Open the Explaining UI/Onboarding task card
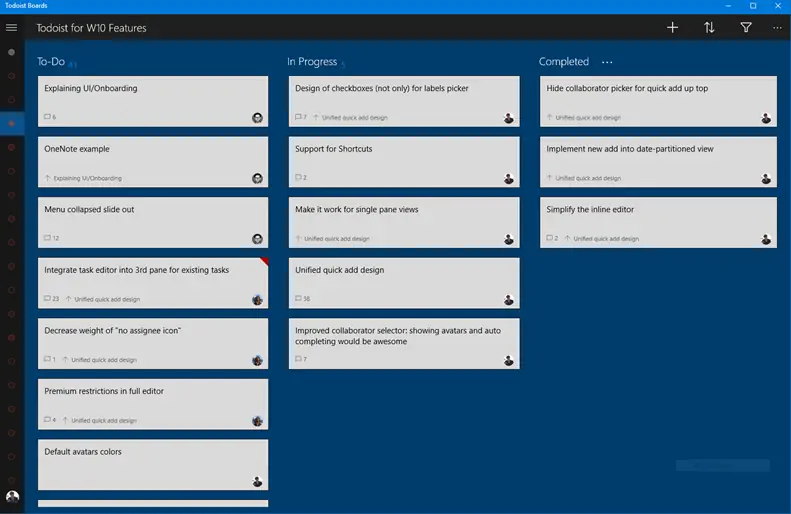This screenshot has height=514, width=791. coord(153,101)
